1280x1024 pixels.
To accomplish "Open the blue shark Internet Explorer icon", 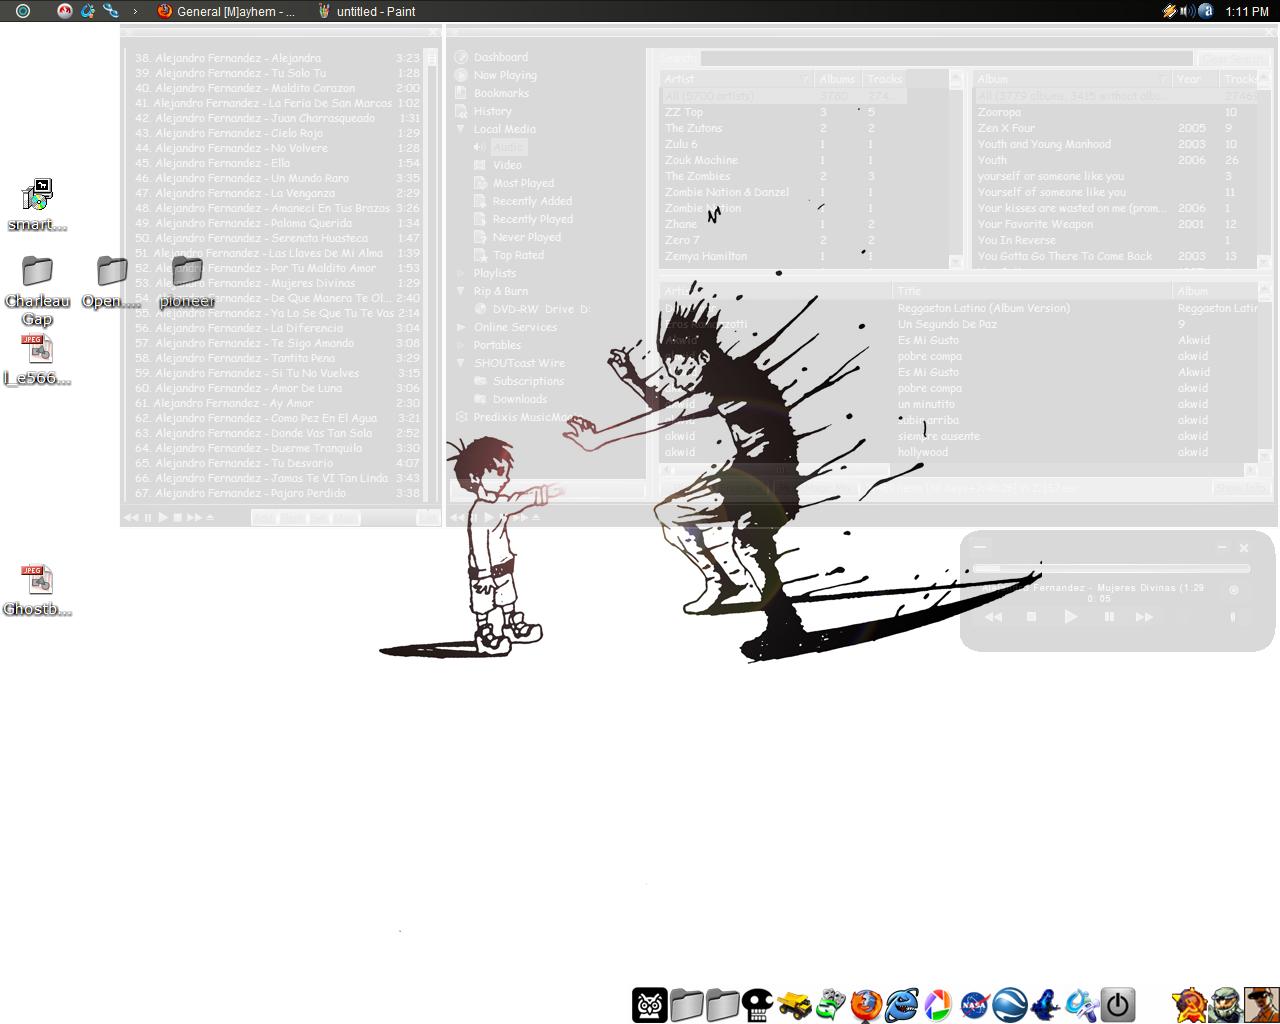I will coord(902,1004).
